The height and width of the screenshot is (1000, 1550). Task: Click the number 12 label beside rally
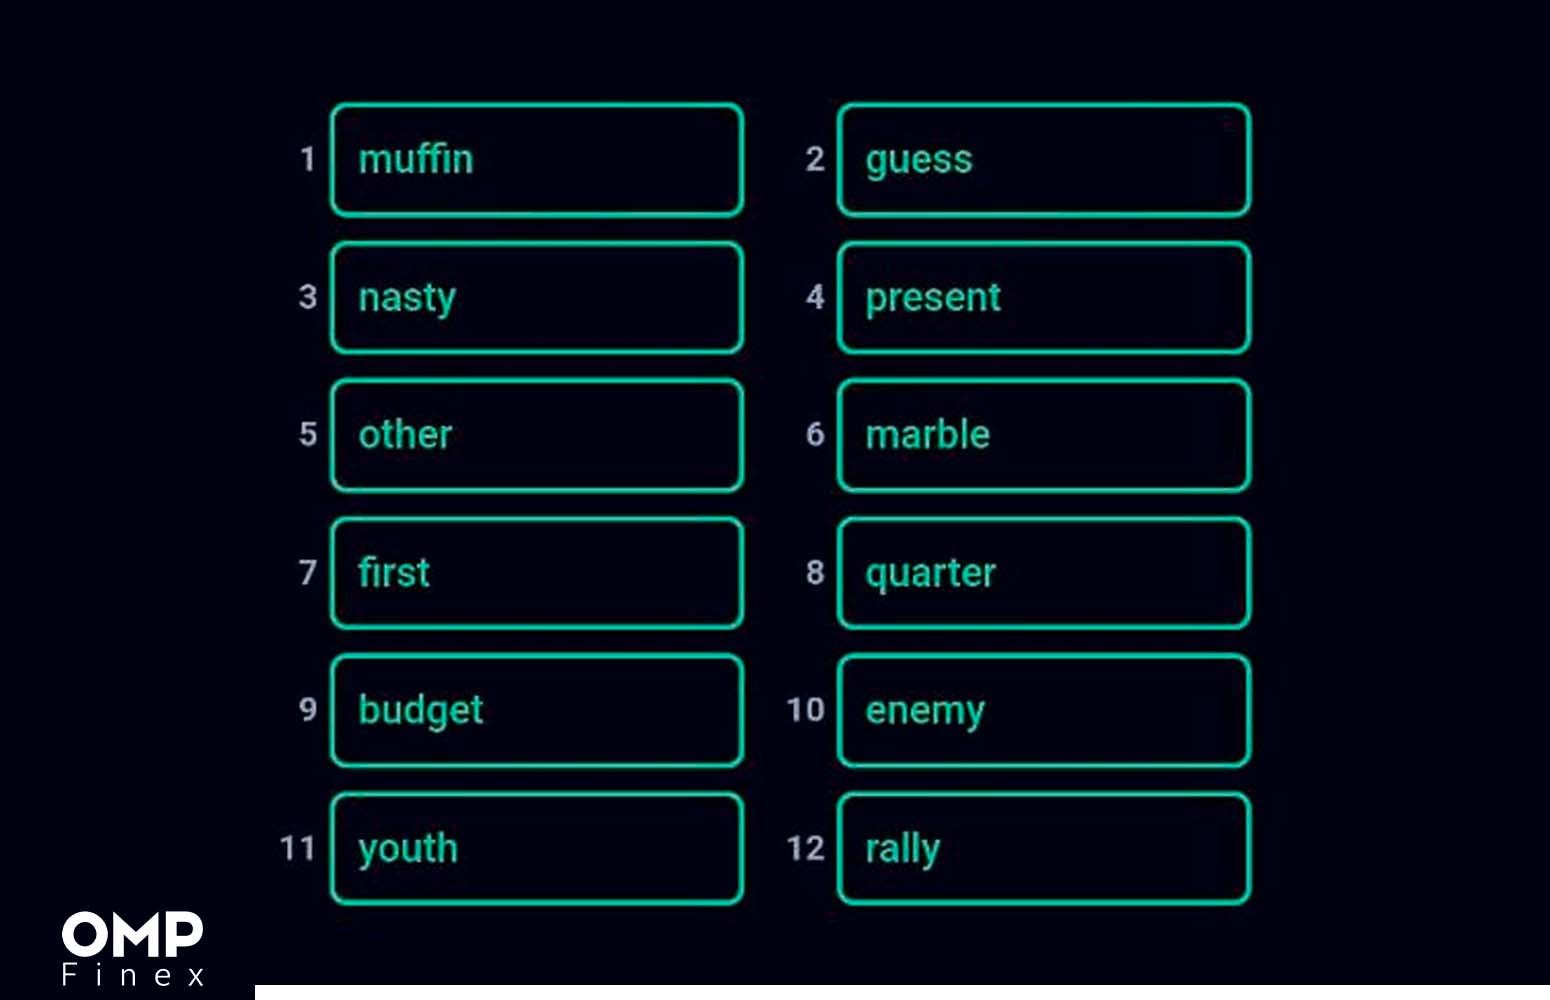[x=805, y=848]
